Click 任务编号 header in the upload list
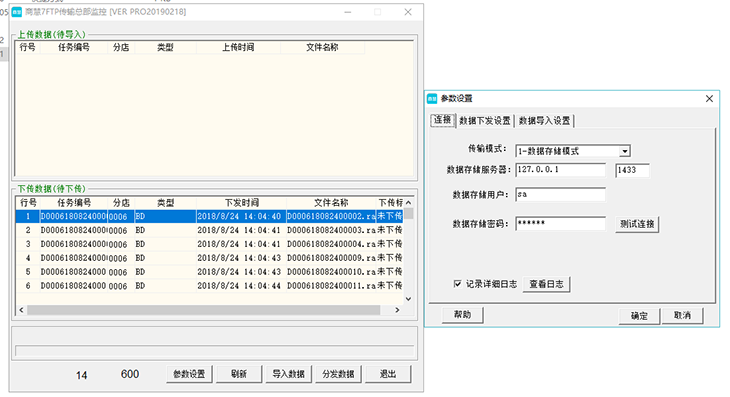The width and height of the screenshot is (730, 397). click(74, 47)
